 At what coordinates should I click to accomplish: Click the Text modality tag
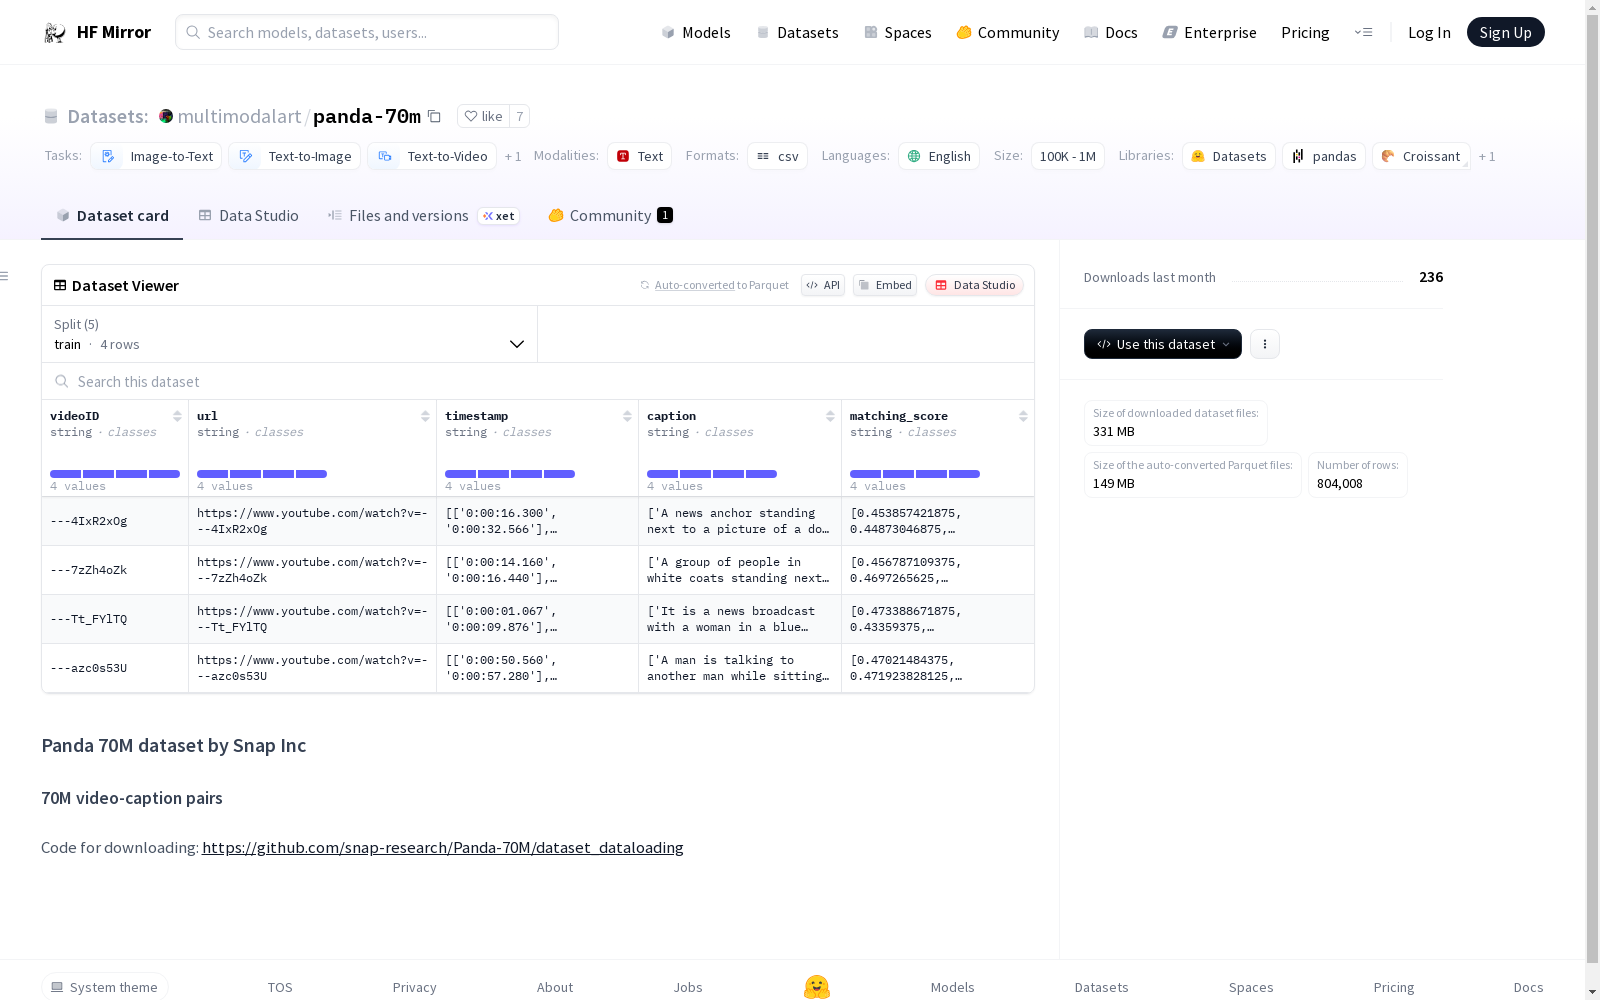(640, 156)
